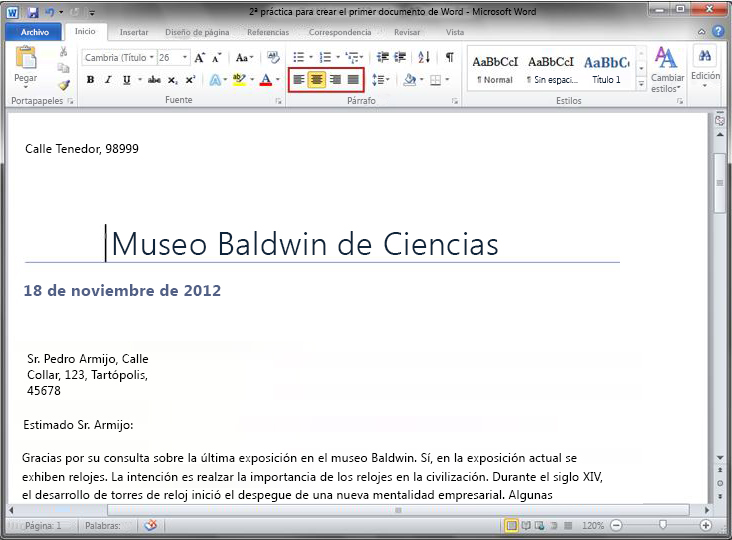Expand the styles gallery More button

[x=641, y=84]
